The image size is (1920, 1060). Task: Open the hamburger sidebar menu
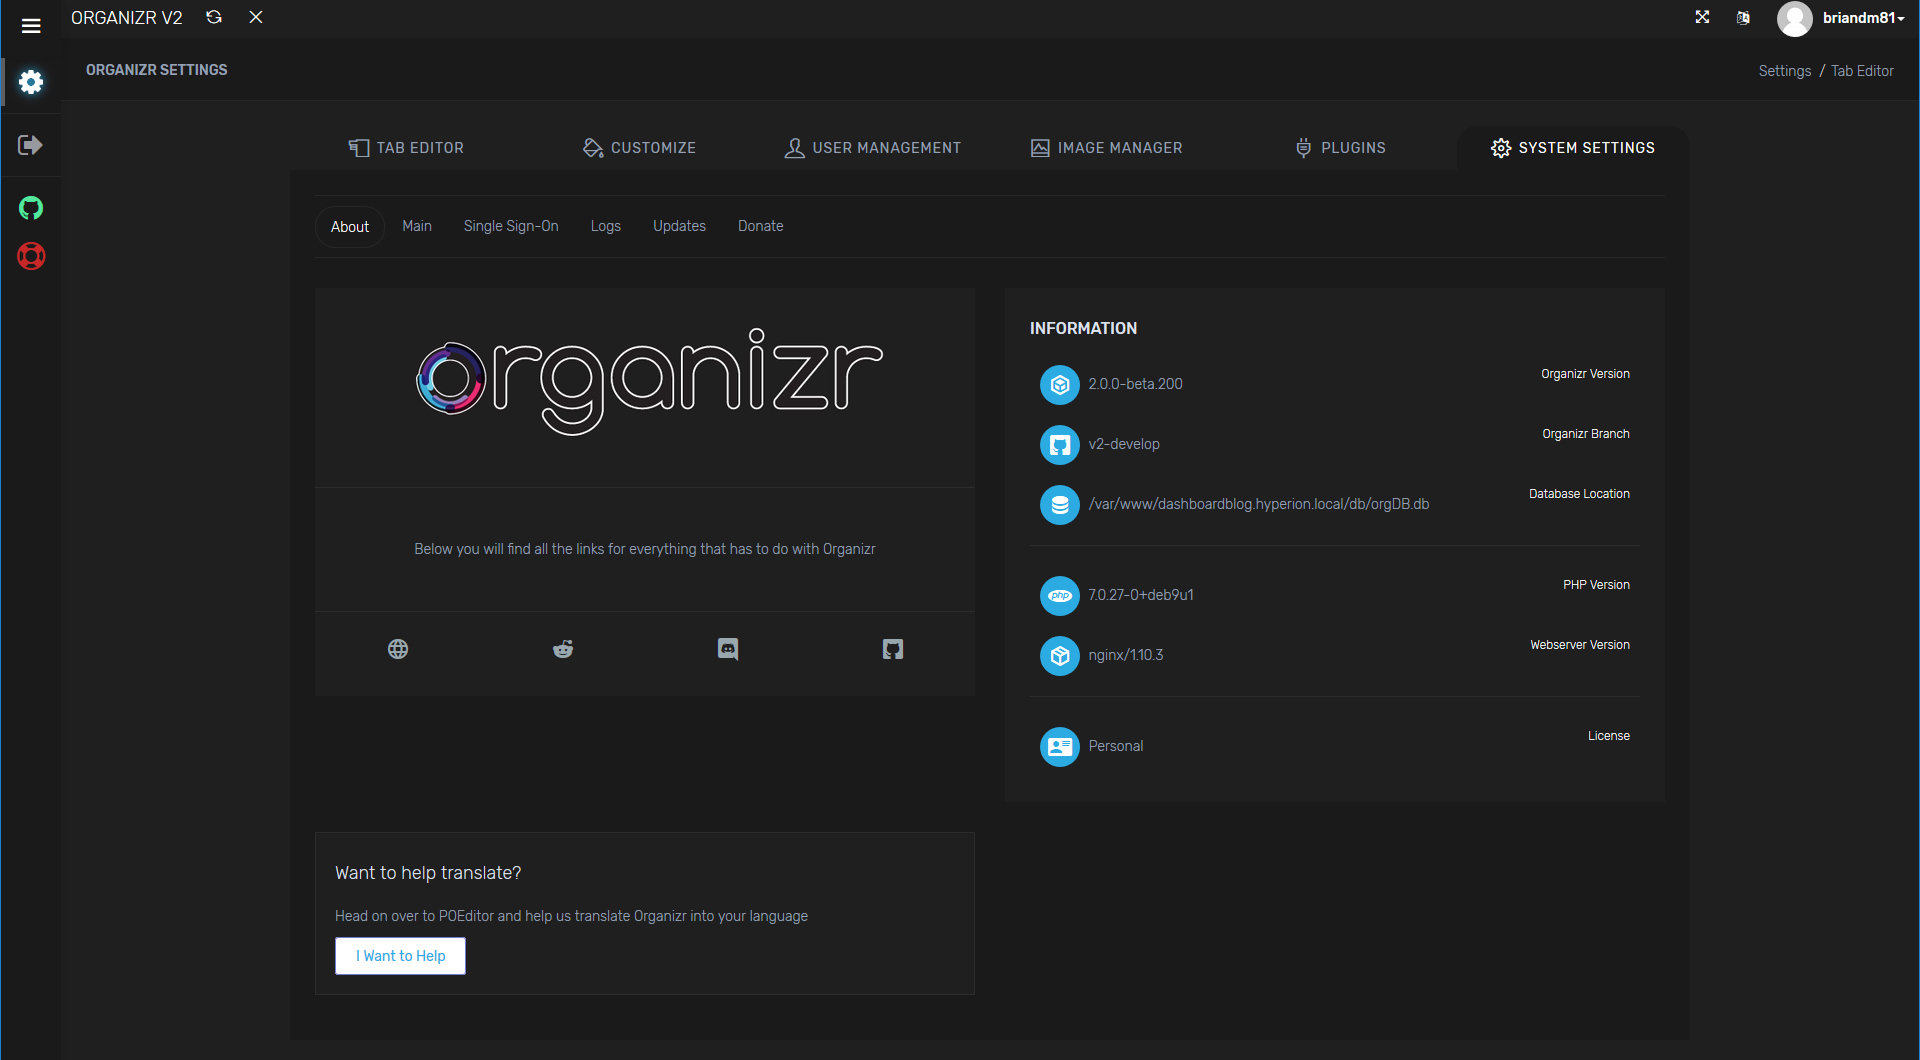click(31, 26)
